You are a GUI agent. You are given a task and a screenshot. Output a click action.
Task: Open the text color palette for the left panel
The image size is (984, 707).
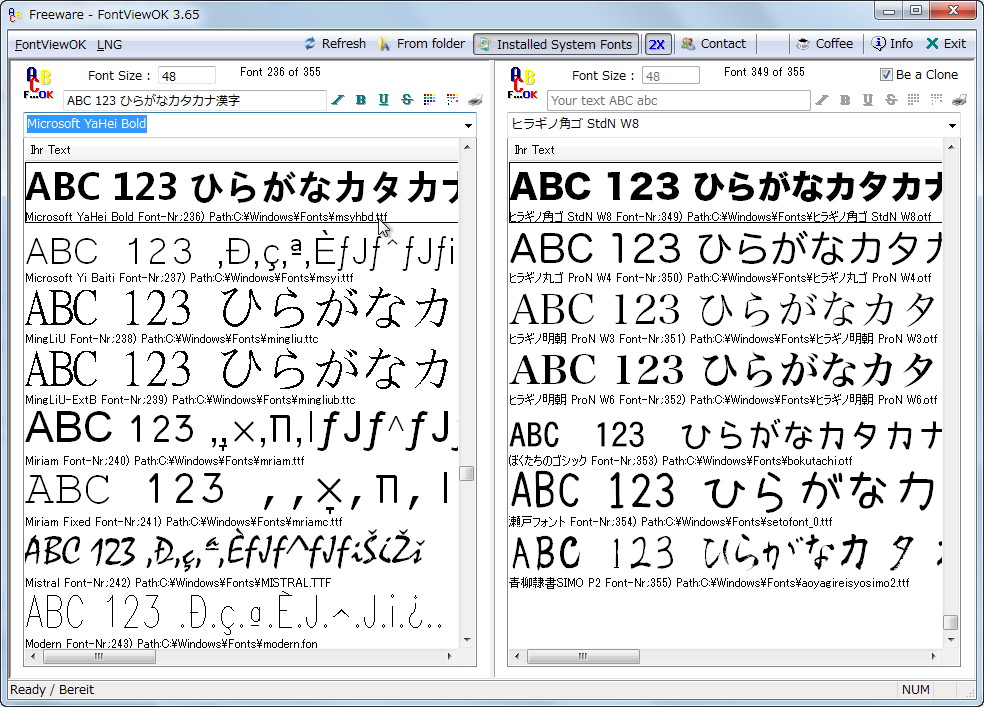click(x=428, y=100)
